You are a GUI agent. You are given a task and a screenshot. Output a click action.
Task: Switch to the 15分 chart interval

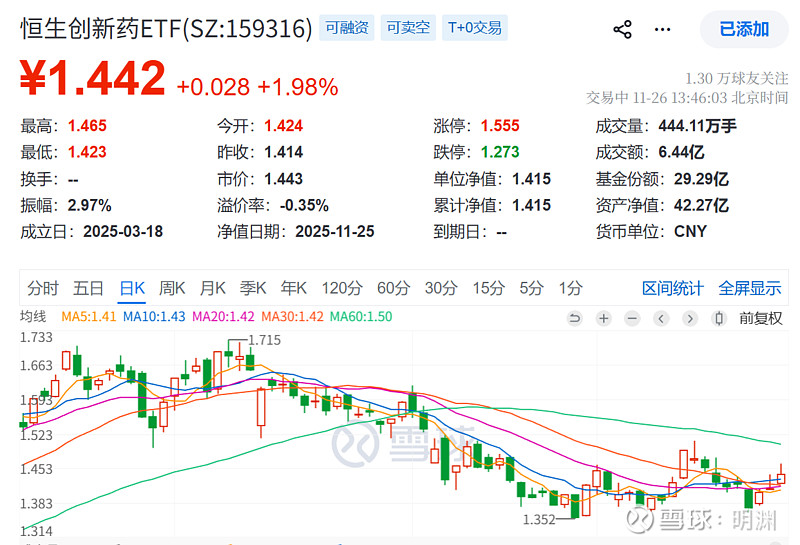pyautogui.click(x=488, y=288)
